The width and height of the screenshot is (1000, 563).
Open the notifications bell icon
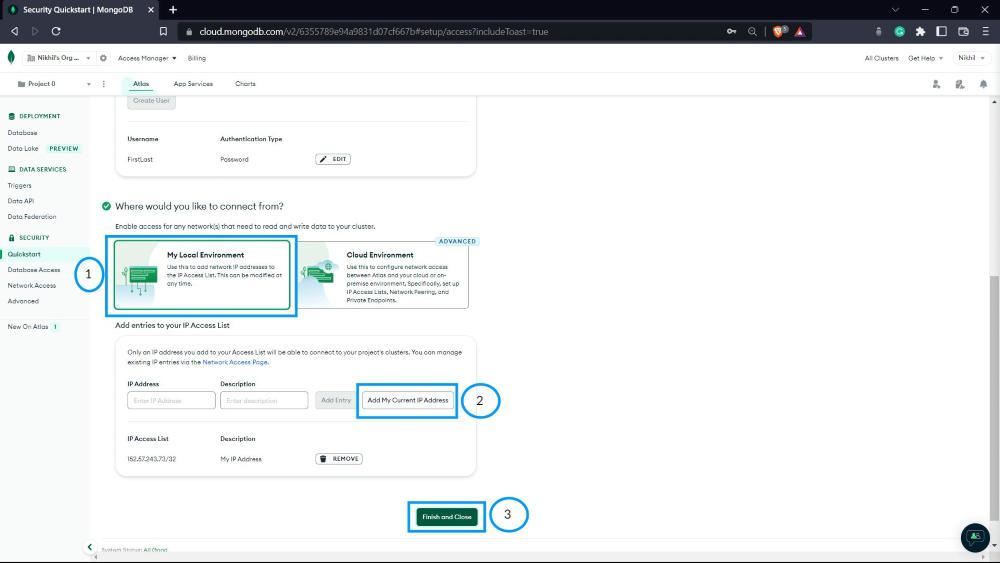[983, 84]
